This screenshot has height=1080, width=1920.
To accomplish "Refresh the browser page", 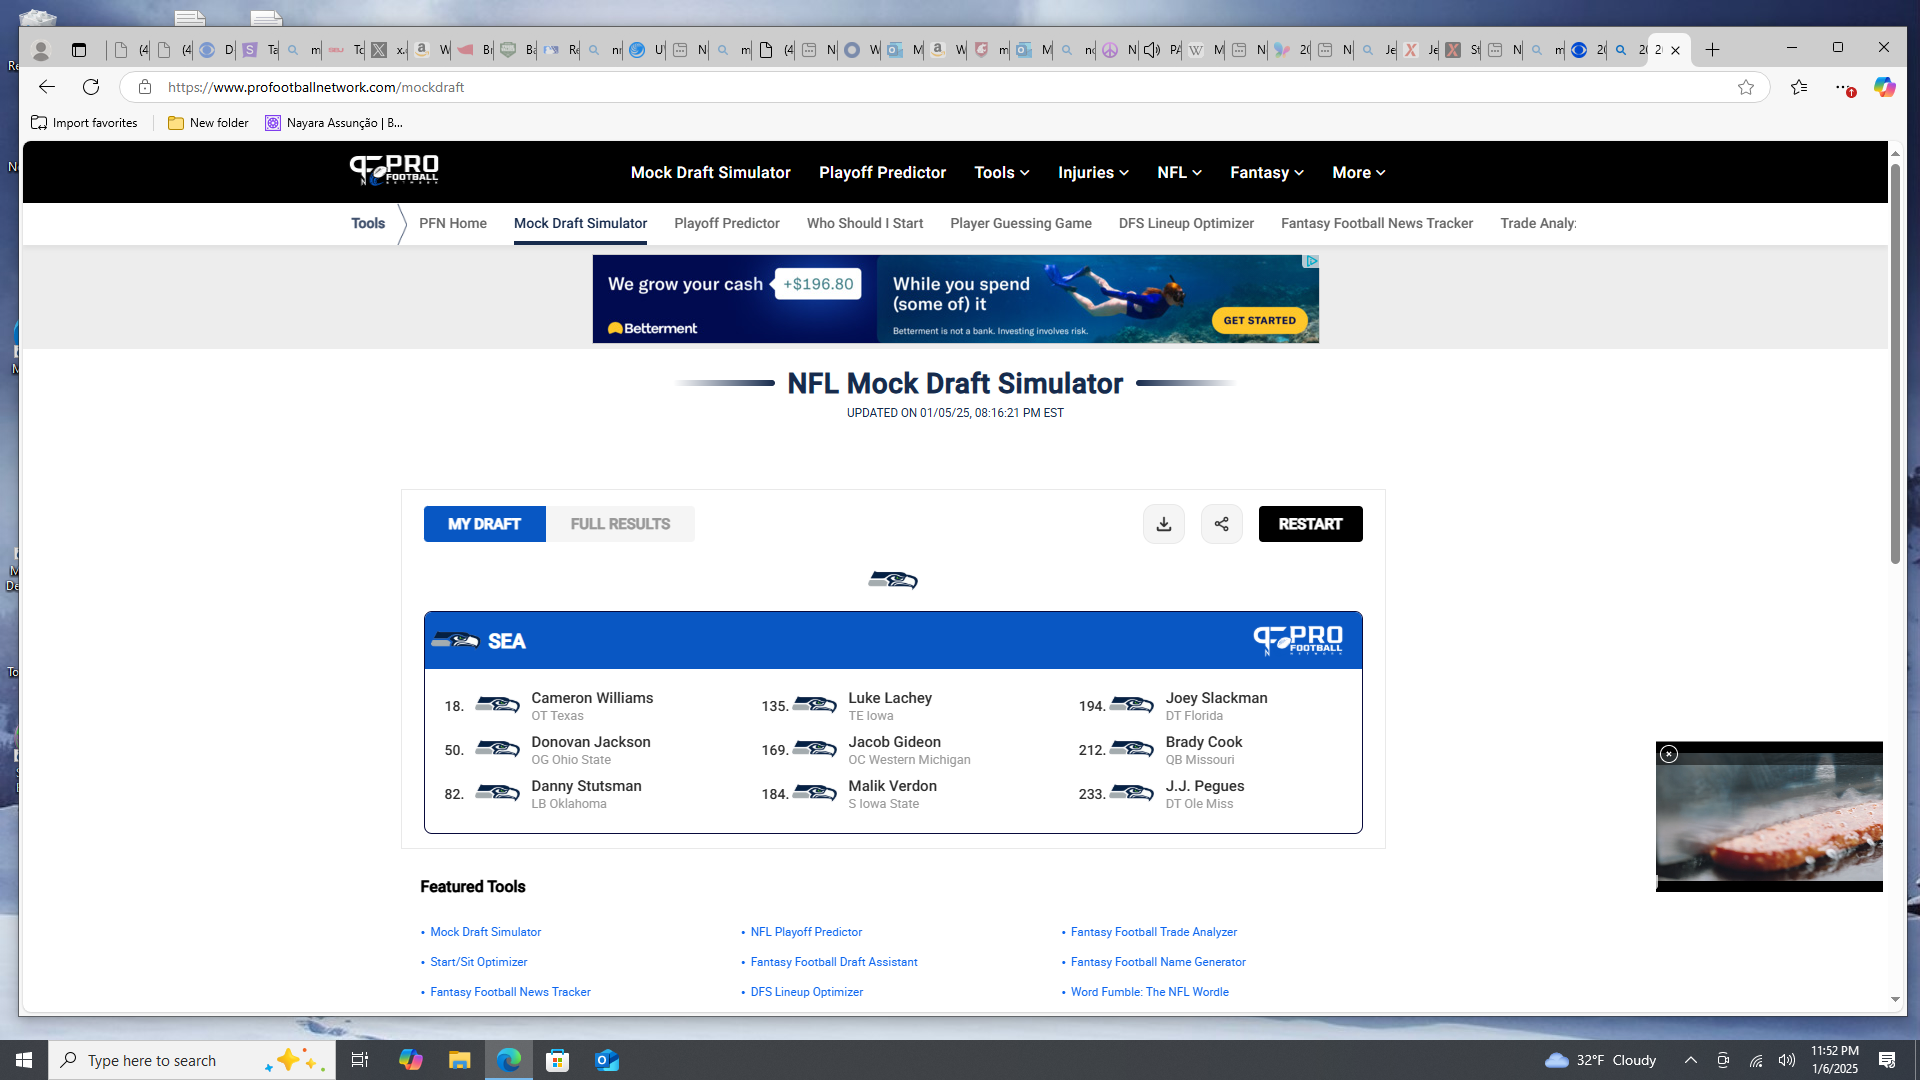I will (x=91, y=87).
